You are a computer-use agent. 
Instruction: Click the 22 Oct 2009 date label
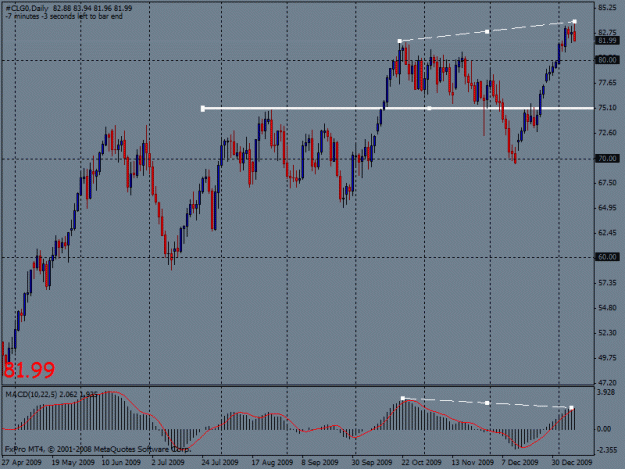[x=421, y=462]
